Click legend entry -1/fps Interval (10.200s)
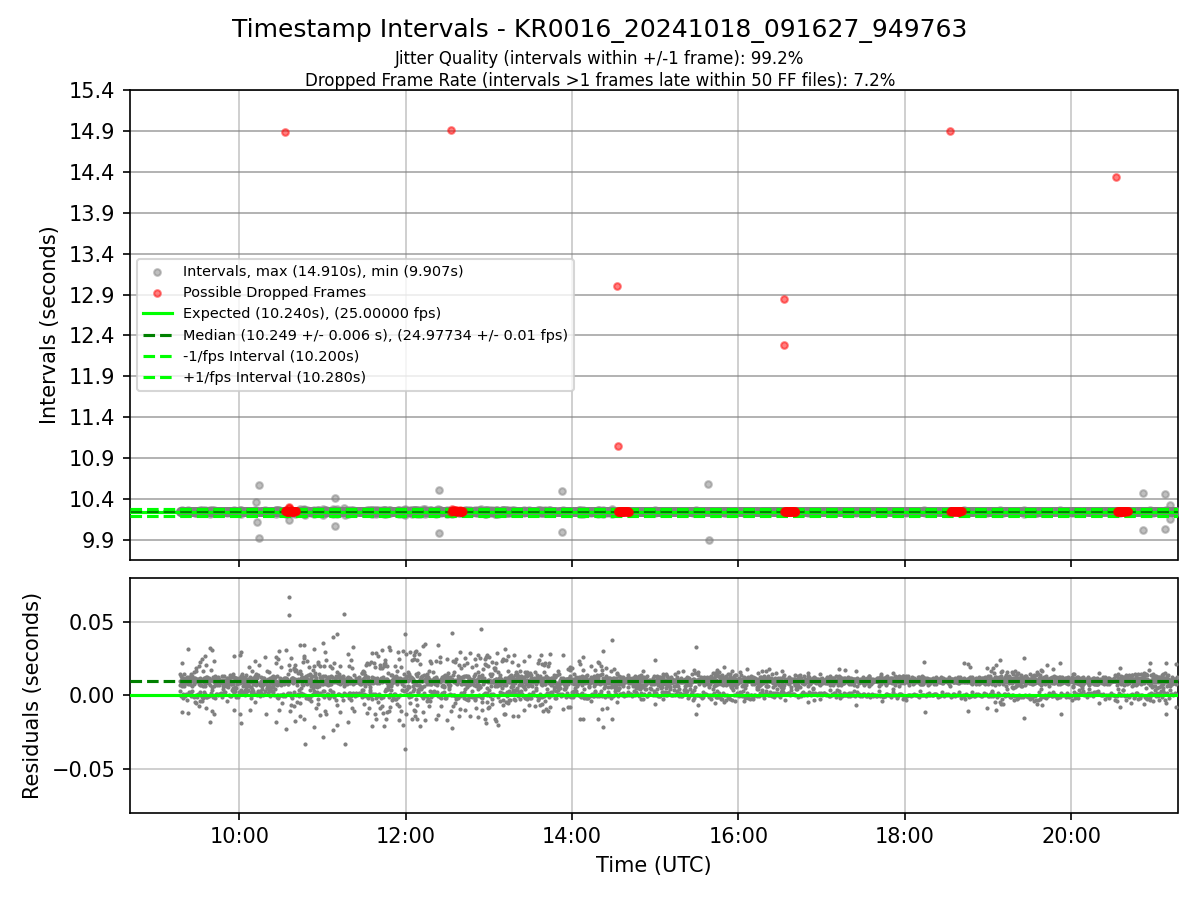 271,356
